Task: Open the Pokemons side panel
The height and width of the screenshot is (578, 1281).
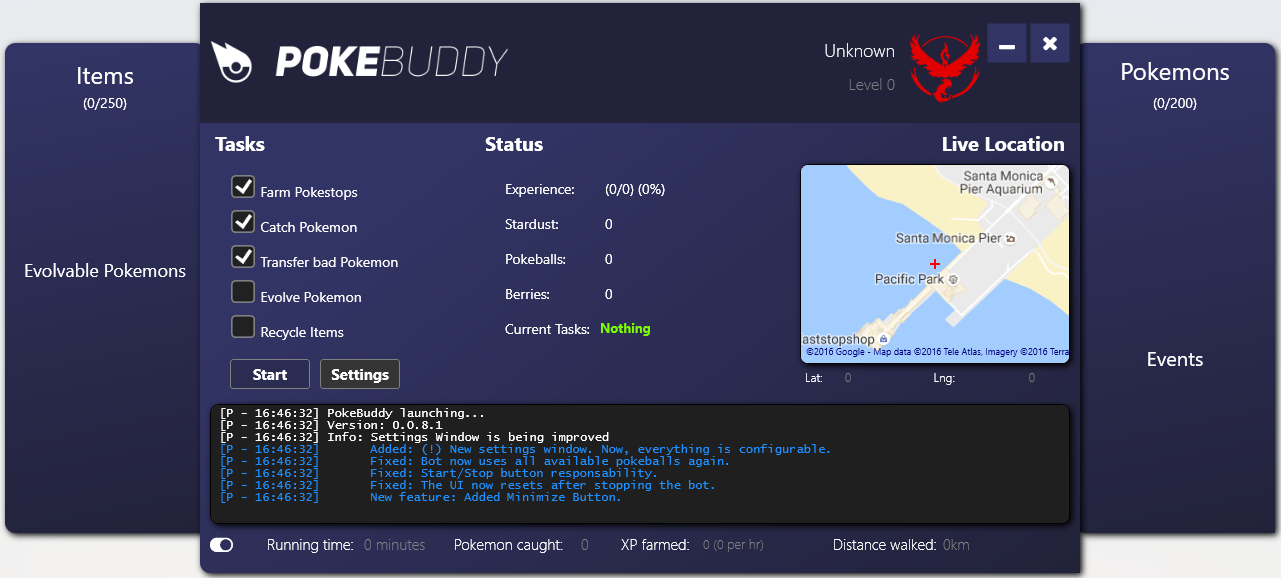Action: click(1175, 72)
